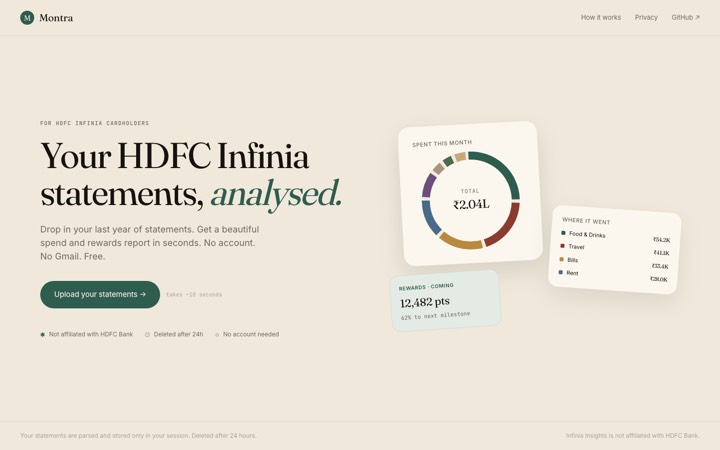This screenshot has width=720, height=450.
Task: Click the star icon before Not affiliated
Action: [43, 335]
